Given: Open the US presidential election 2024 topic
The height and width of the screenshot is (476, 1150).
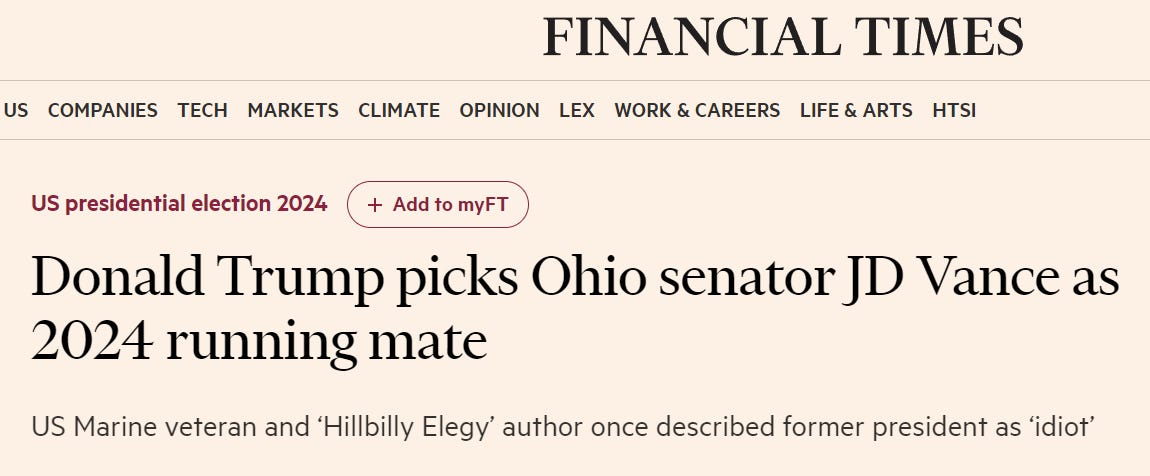Looking at the screenshot, I should tap(179, 204).
